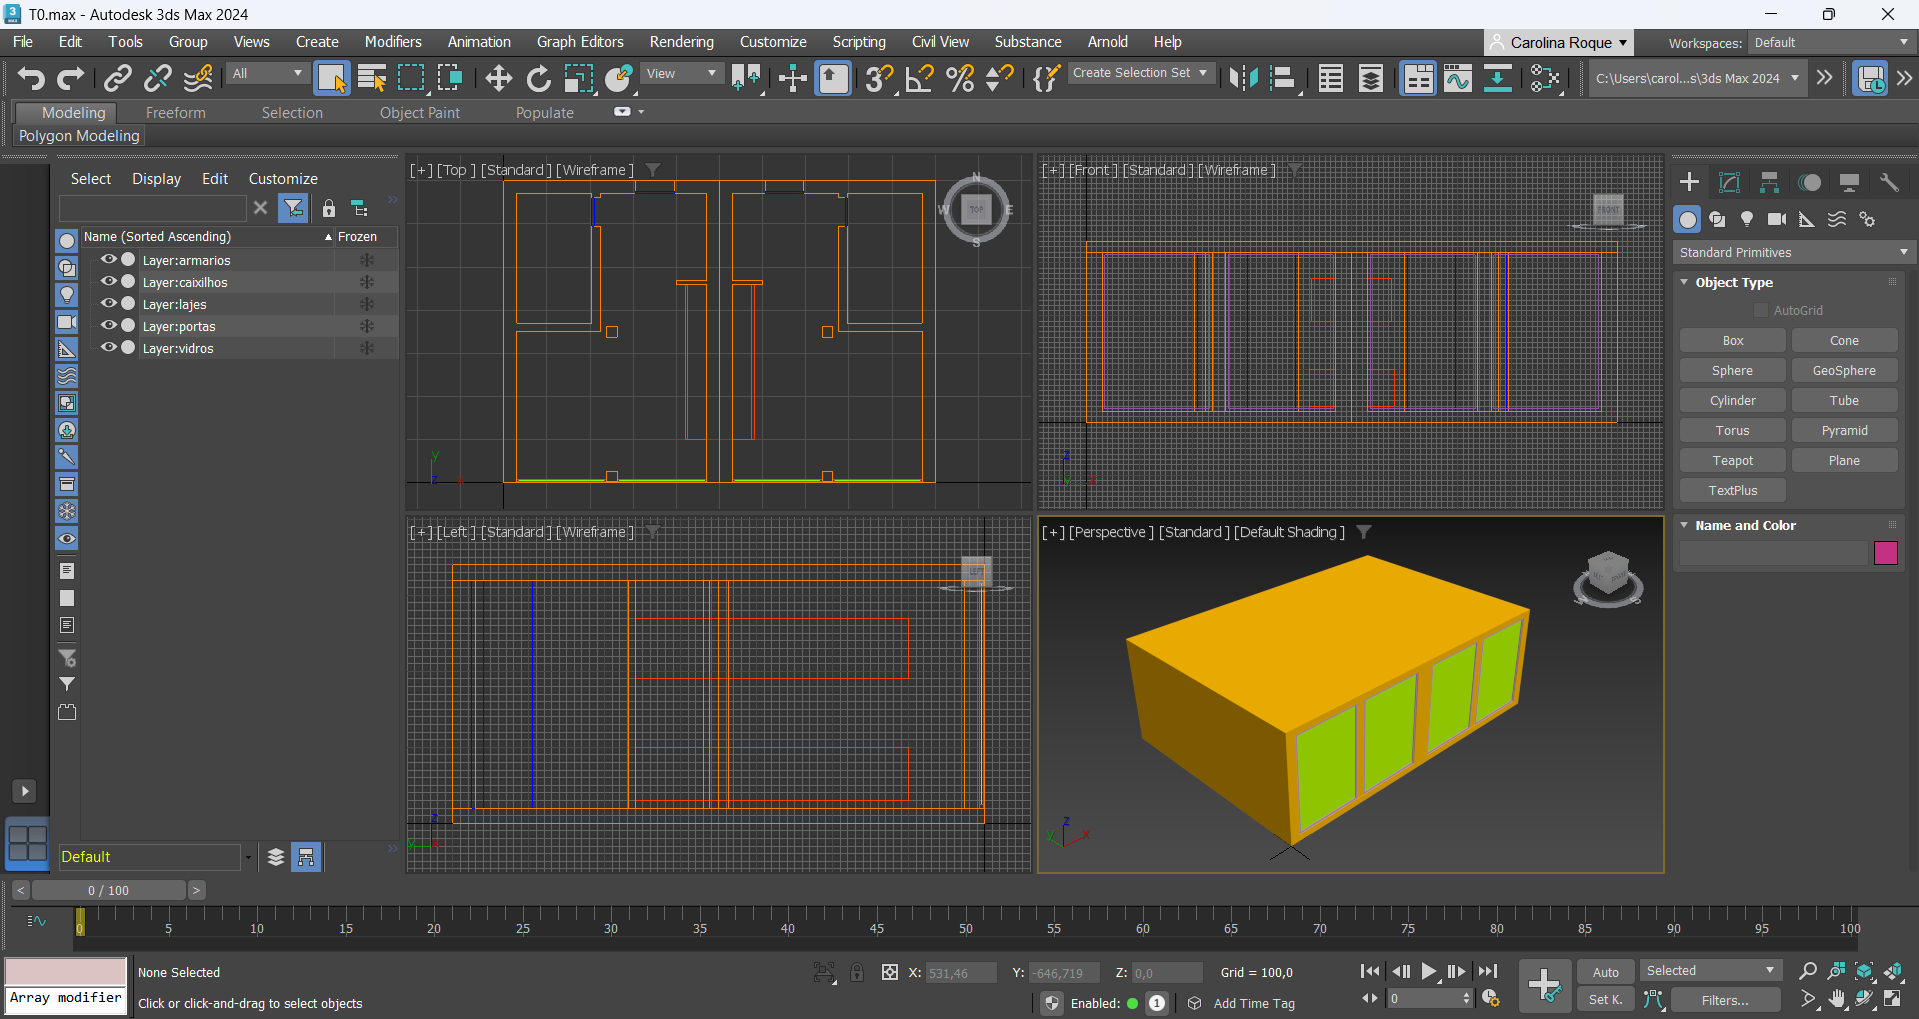
Task: Switch to the Lights creation category
Action: (1747, 219)
